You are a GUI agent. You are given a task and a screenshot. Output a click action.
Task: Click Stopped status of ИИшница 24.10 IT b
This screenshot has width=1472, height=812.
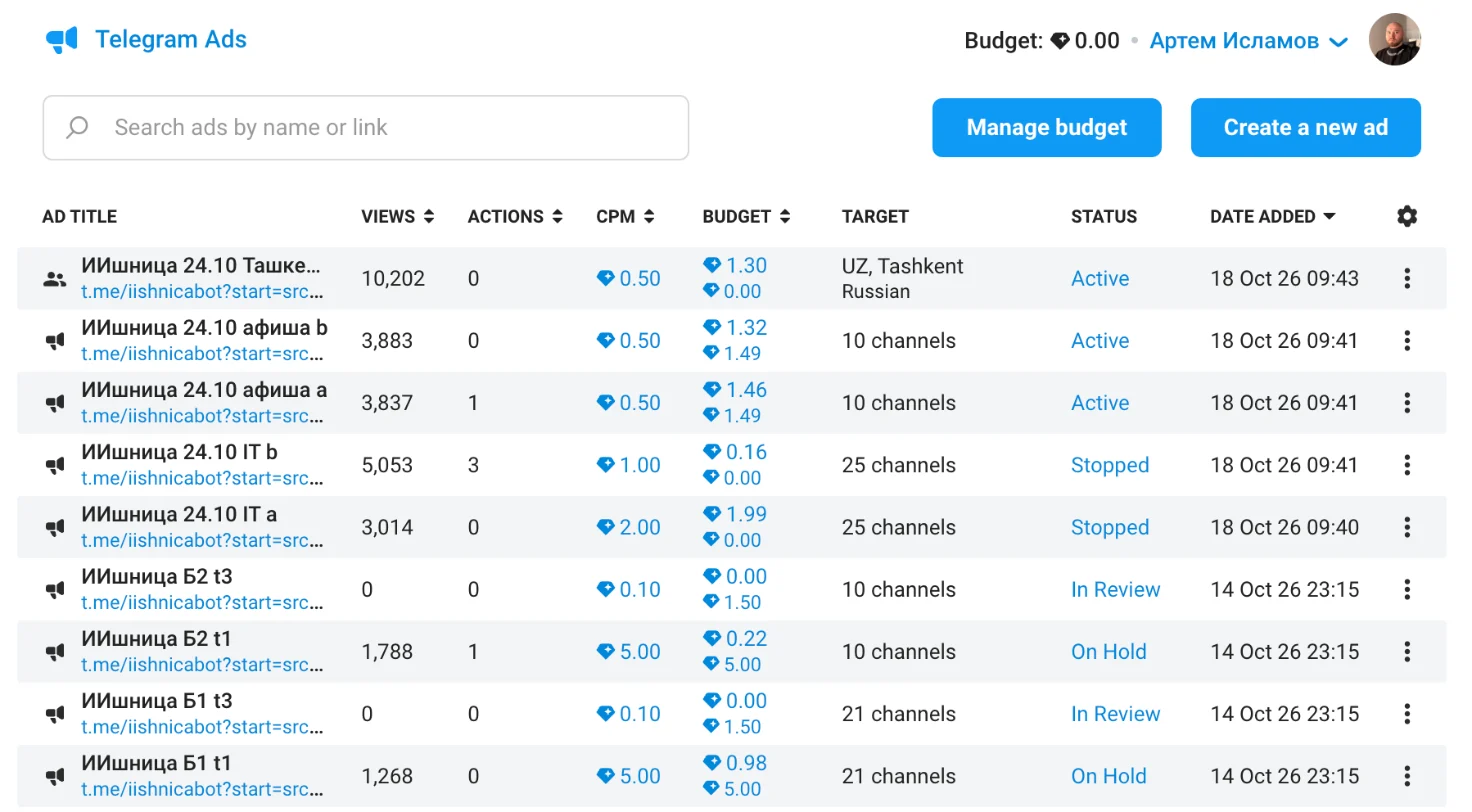[1110, 465]
